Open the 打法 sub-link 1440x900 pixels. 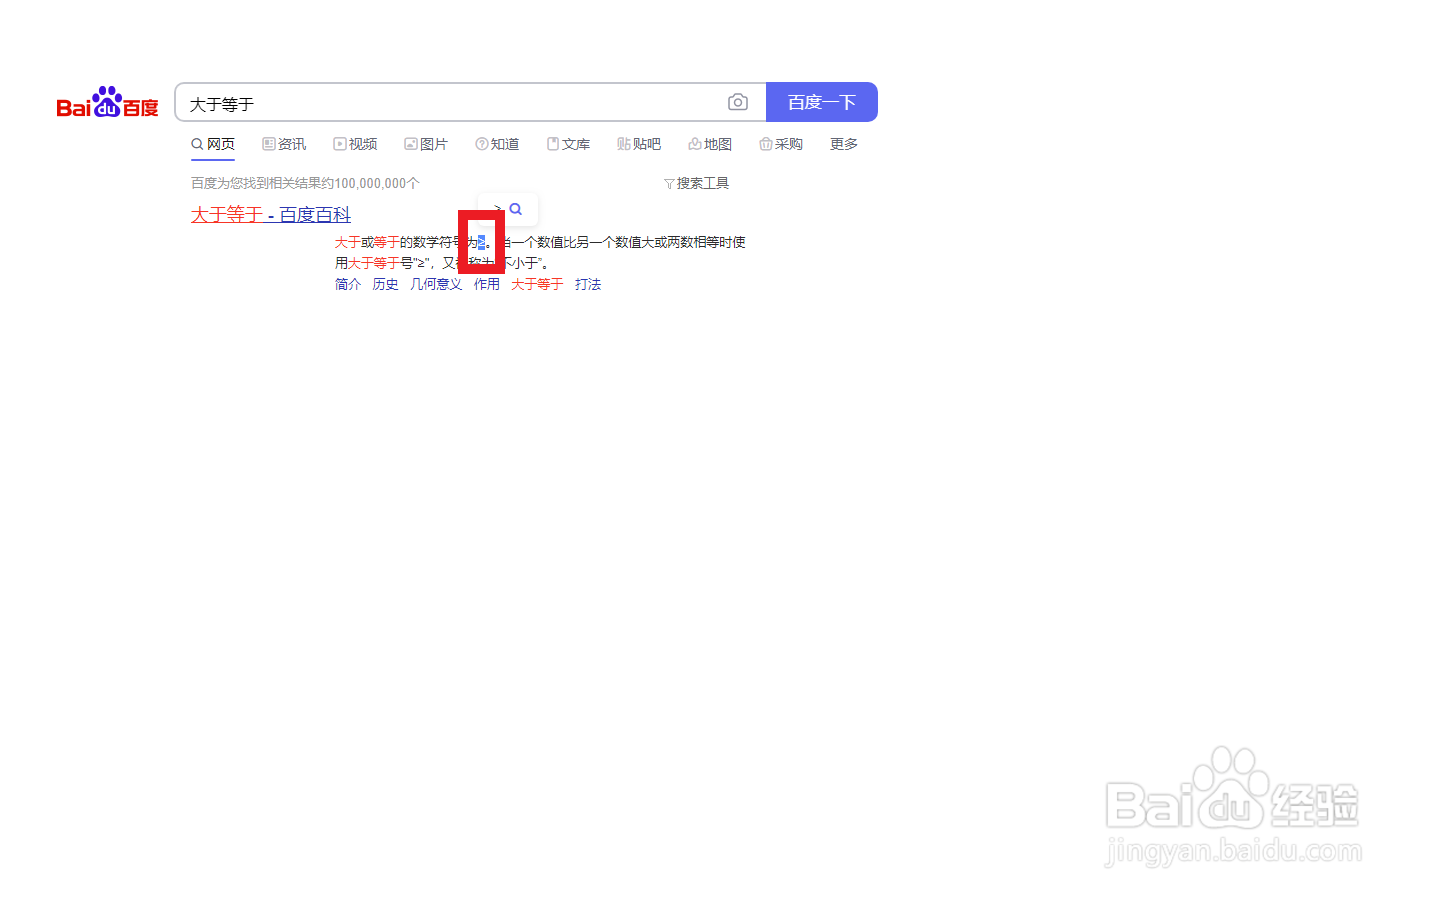pos(588,284)
